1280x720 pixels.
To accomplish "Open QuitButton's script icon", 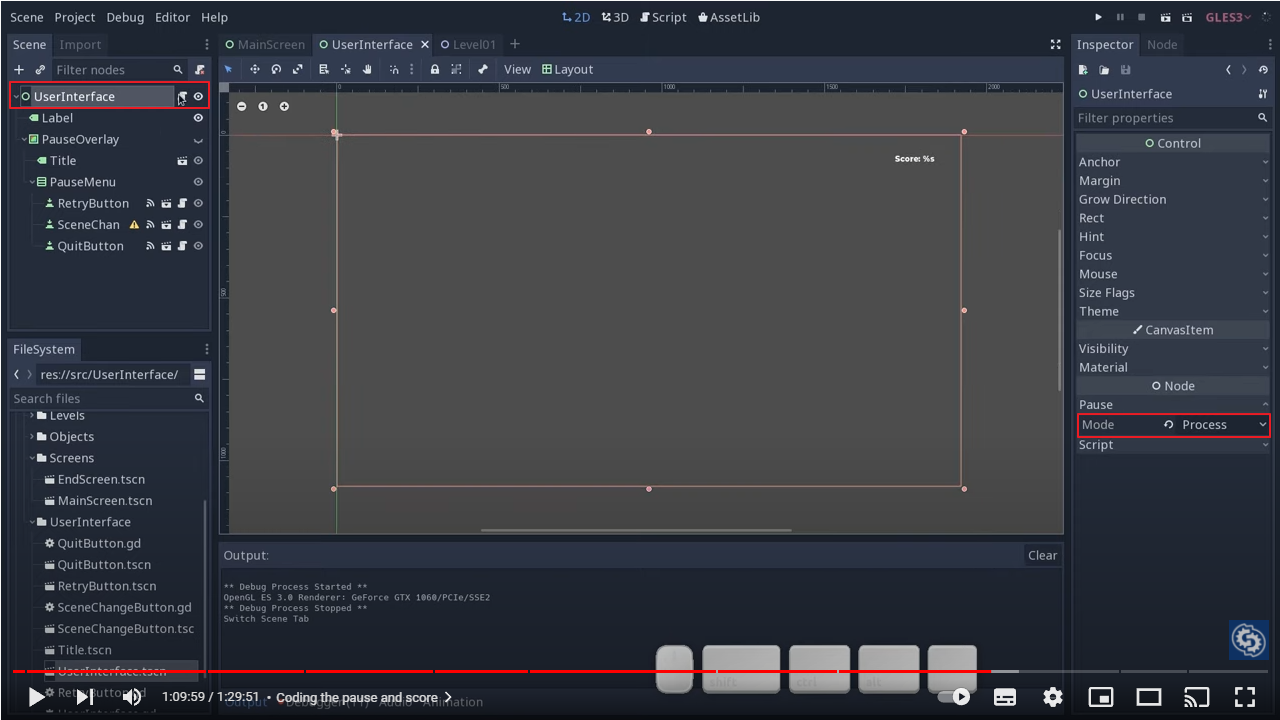I will coord(182,246).
